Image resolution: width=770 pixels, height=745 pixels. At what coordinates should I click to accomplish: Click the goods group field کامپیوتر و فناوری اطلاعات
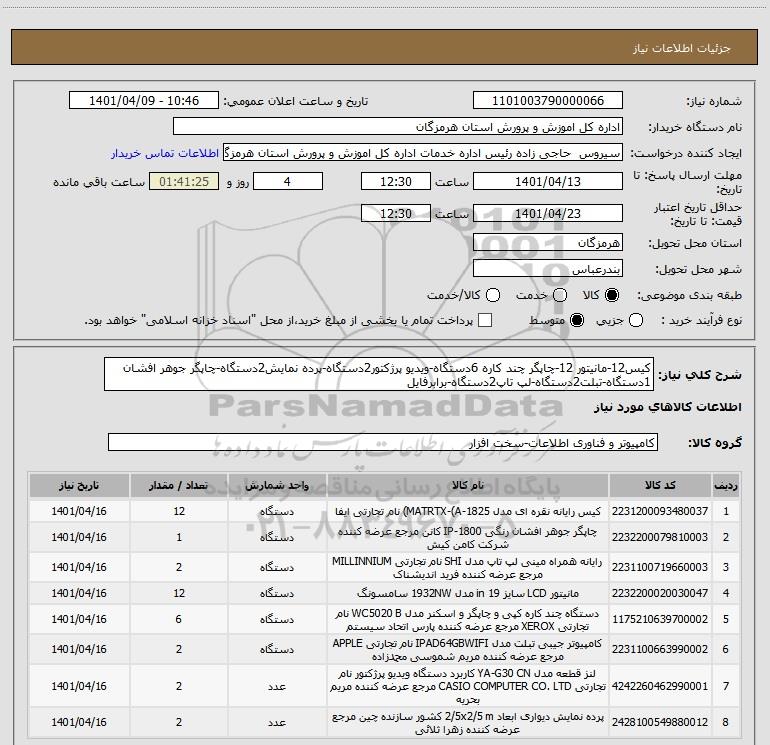[x=383, y=442]
